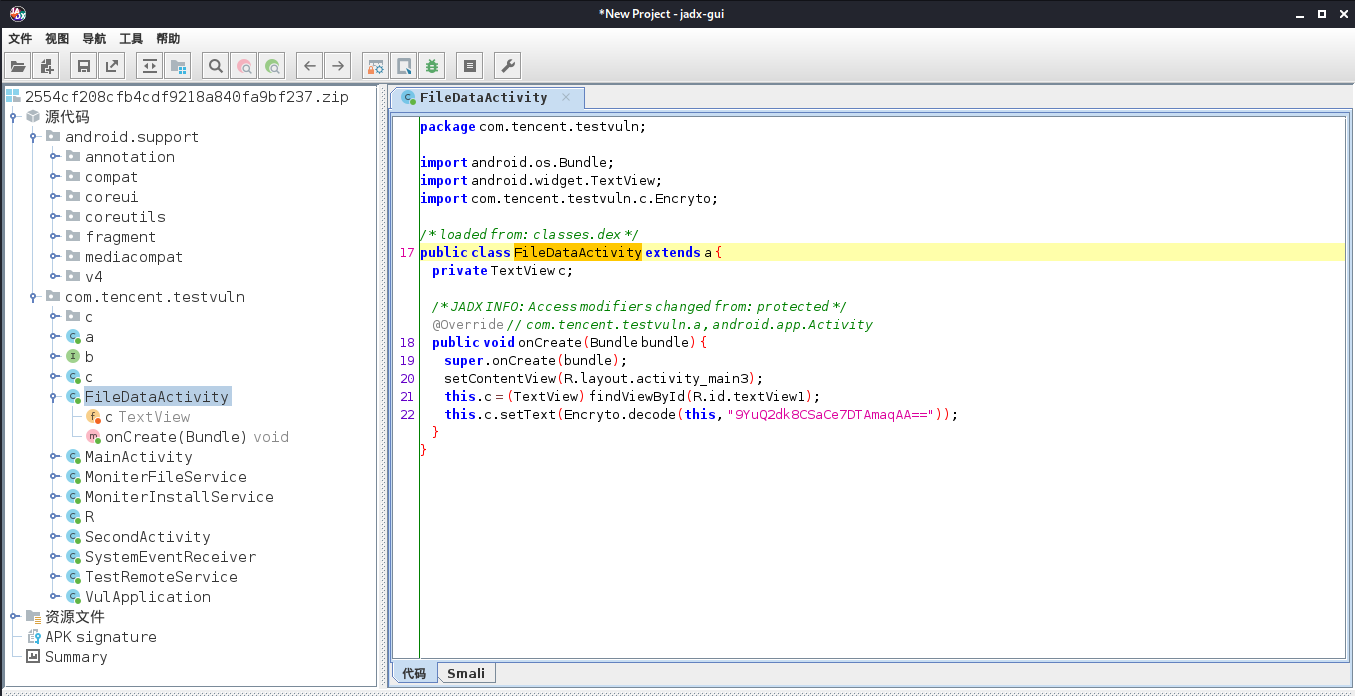Click line number 22 in gutter
This screenshot has height=696, width=1355.
406,415
